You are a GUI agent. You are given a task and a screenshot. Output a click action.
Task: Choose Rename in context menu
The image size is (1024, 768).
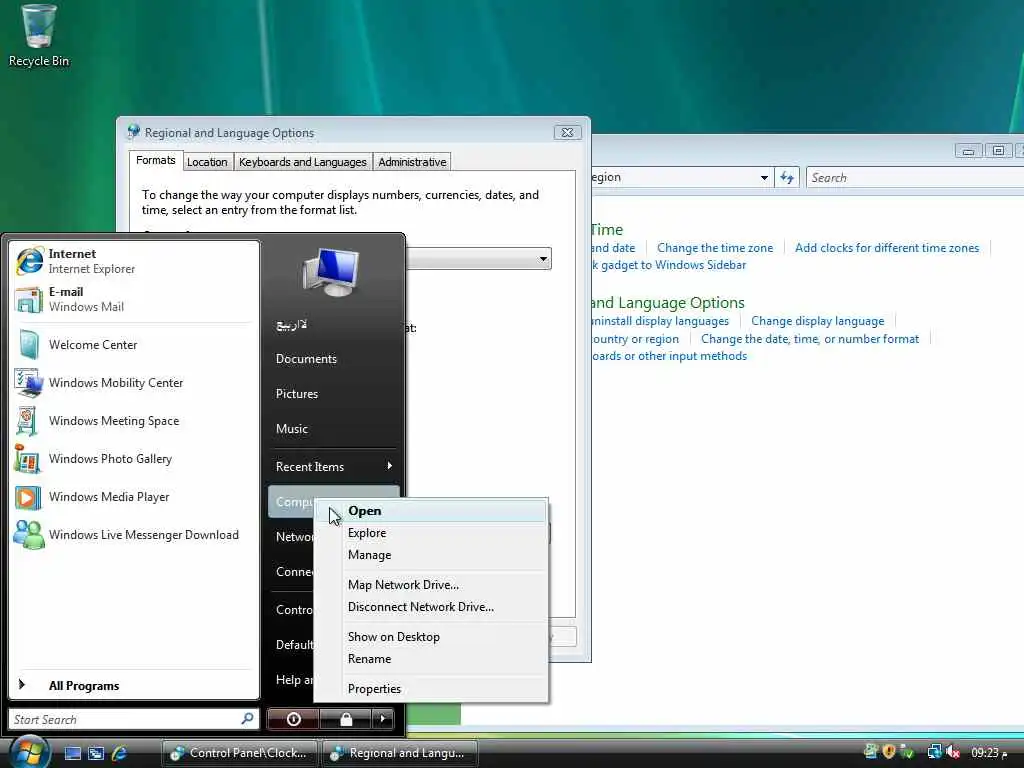(431, 659)
